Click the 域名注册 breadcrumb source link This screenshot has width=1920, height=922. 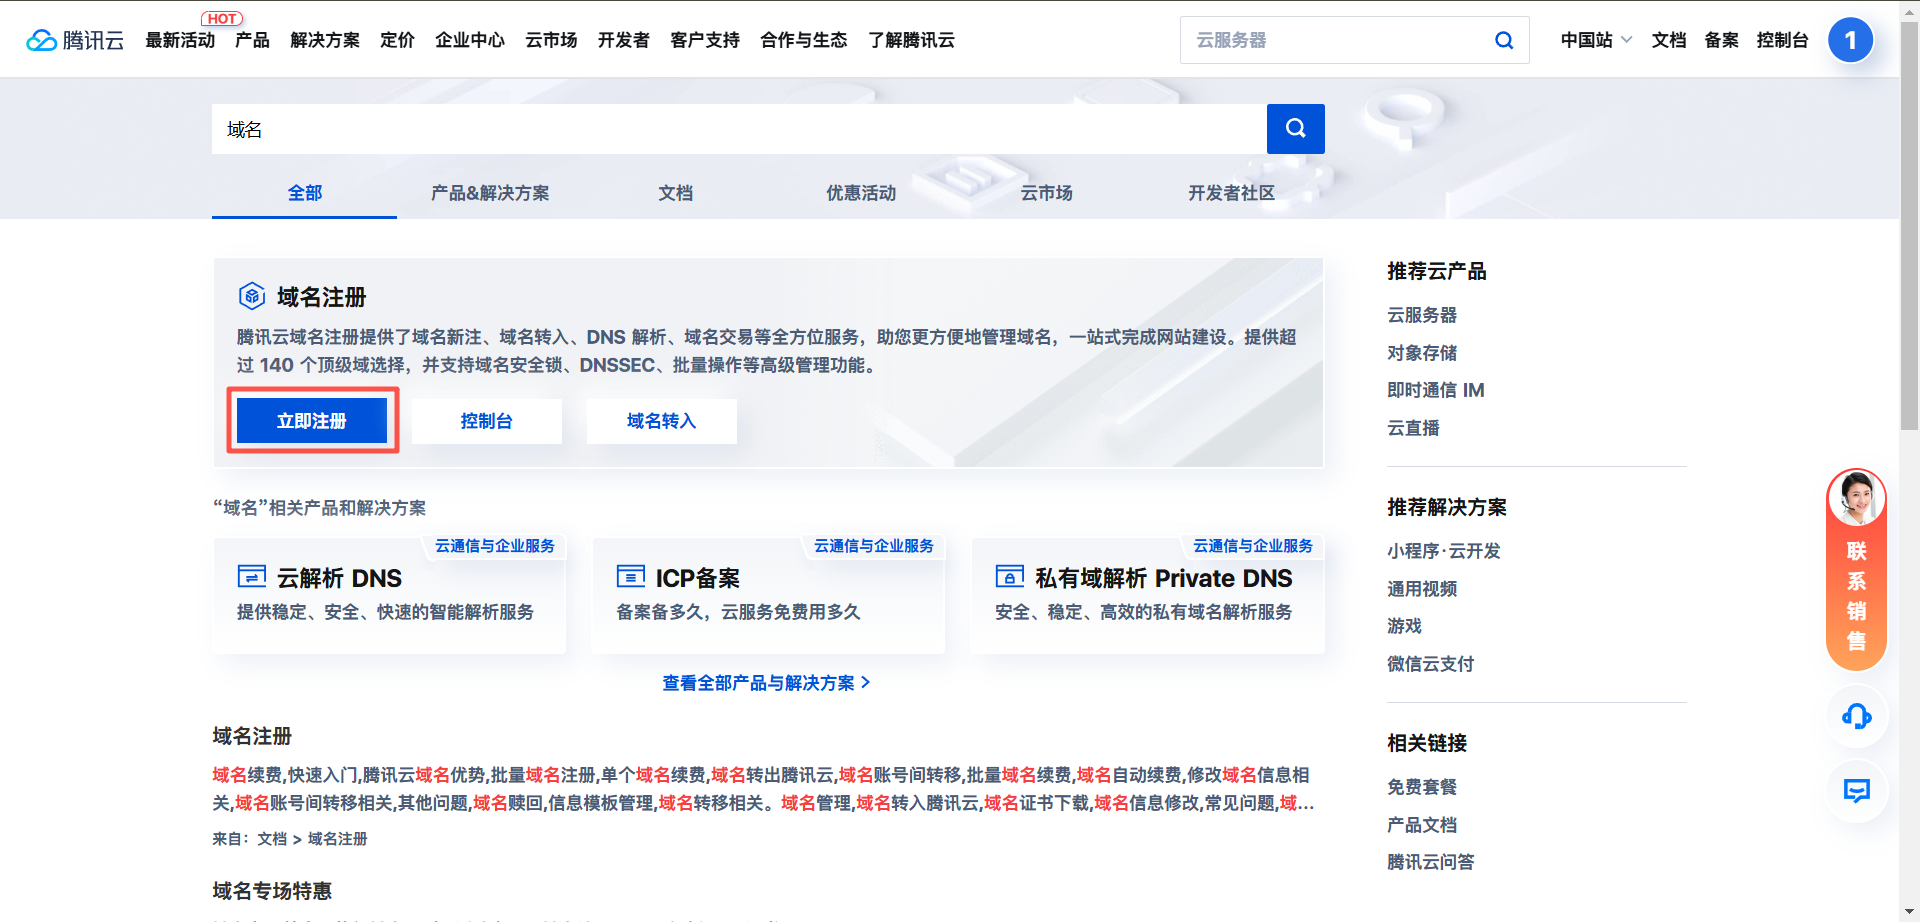tap(338, 839)
